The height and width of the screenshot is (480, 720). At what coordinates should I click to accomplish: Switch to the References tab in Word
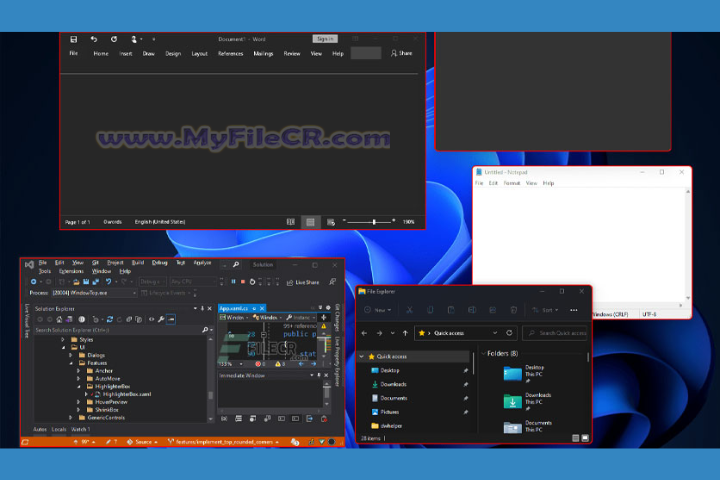coord(231,54)
